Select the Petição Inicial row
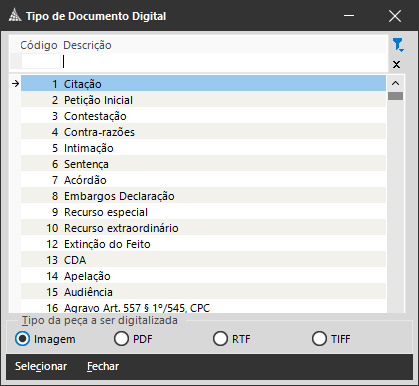Image resolution: width=419 pixels, height=386 pixels. [x=203, y=100]
